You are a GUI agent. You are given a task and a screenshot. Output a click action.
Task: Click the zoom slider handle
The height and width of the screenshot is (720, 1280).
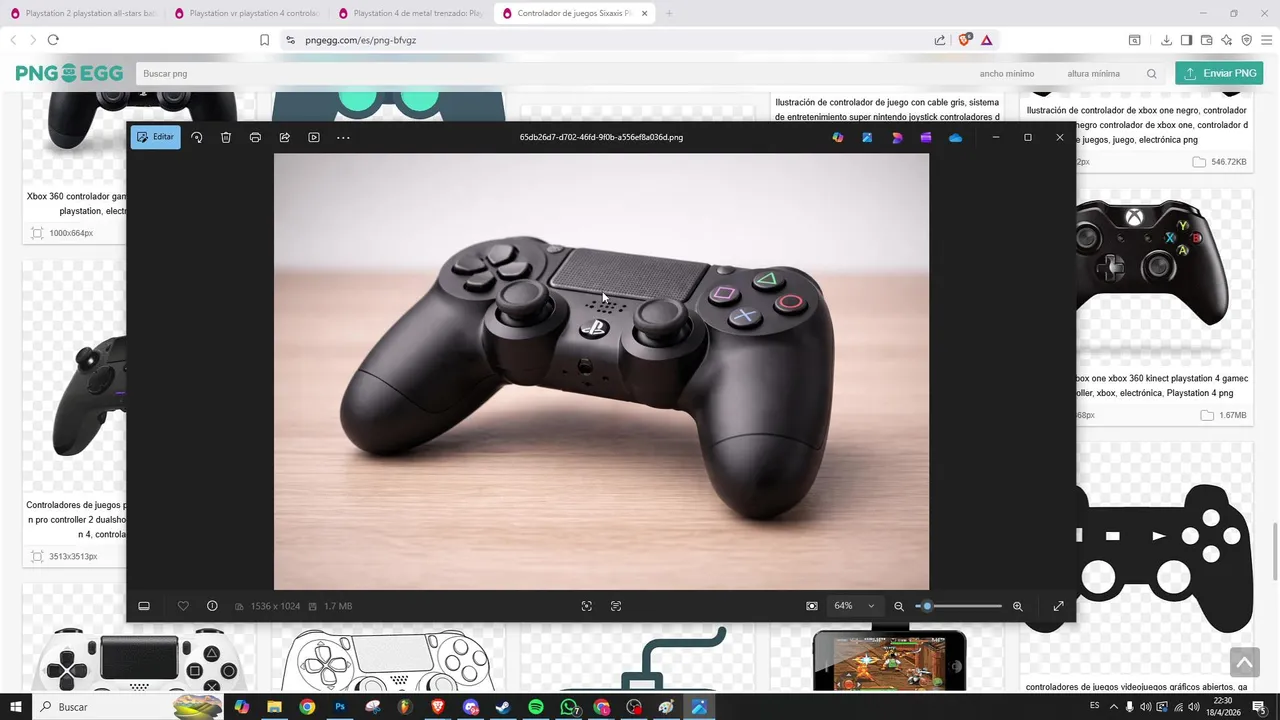927,606
